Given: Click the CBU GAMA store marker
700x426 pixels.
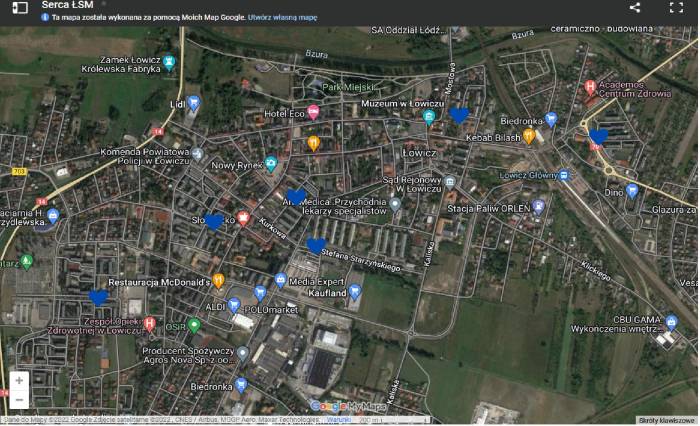Looking at the screenshot, I should pyautogui.click(x=671, y=322).
